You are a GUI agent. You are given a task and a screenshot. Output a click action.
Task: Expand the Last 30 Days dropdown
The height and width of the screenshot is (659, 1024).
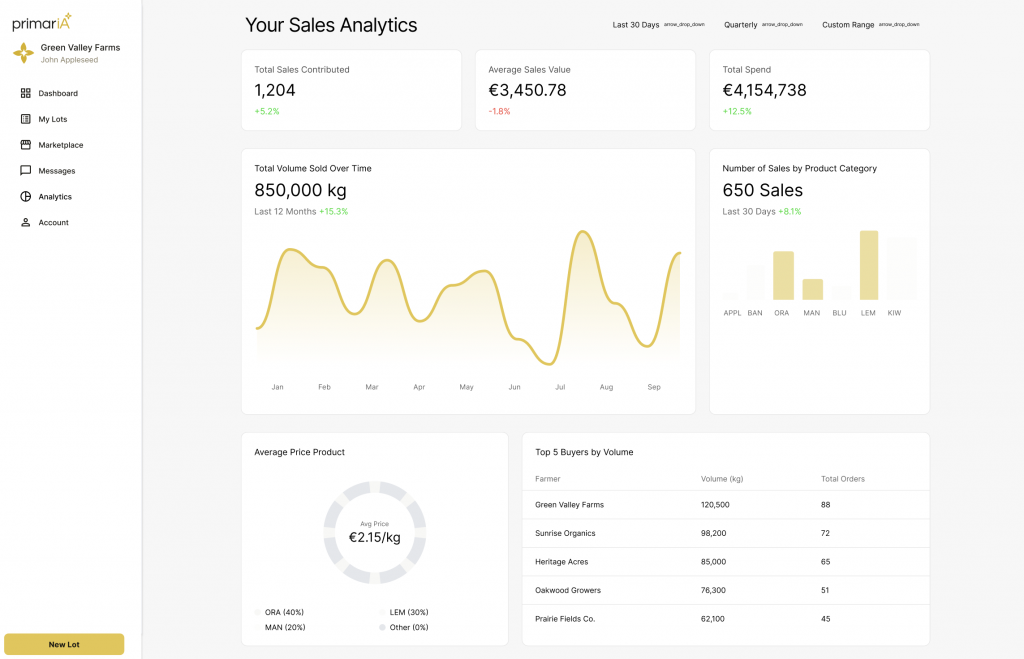click(658, 24)
